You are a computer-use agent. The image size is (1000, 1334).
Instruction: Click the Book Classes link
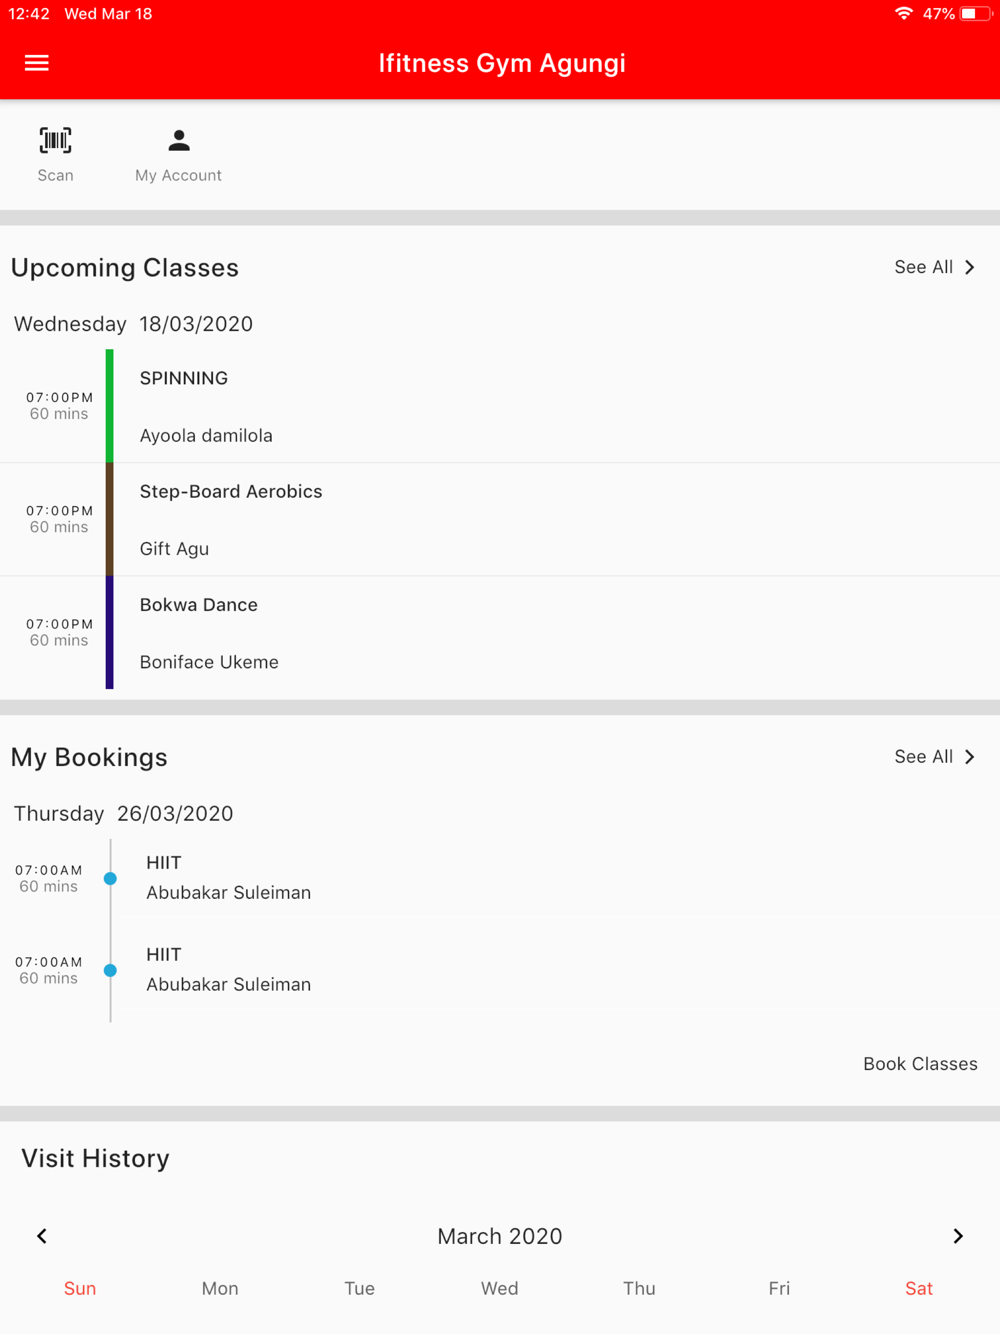pyautogui.click(x=920, y=1064)
